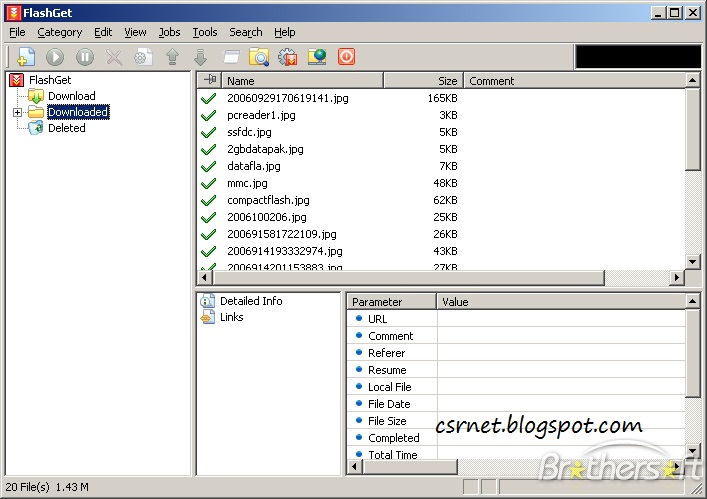
Task: Click parameter pane horizontal scroll left arrow
Action: pos(355,467)
